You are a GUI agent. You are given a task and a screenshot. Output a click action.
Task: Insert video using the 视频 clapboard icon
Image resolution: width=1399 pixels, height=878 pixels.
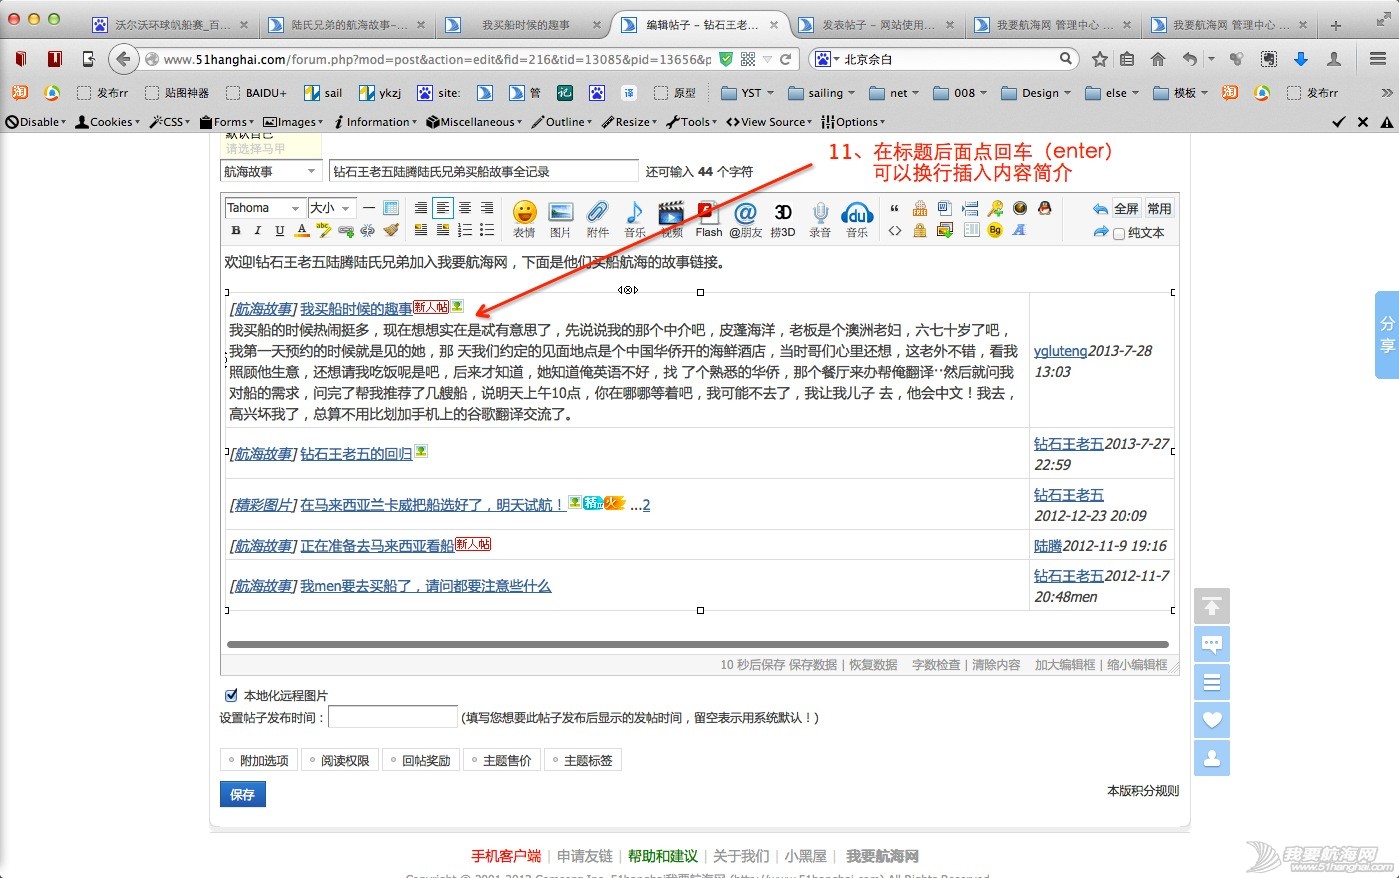(672, 219)
